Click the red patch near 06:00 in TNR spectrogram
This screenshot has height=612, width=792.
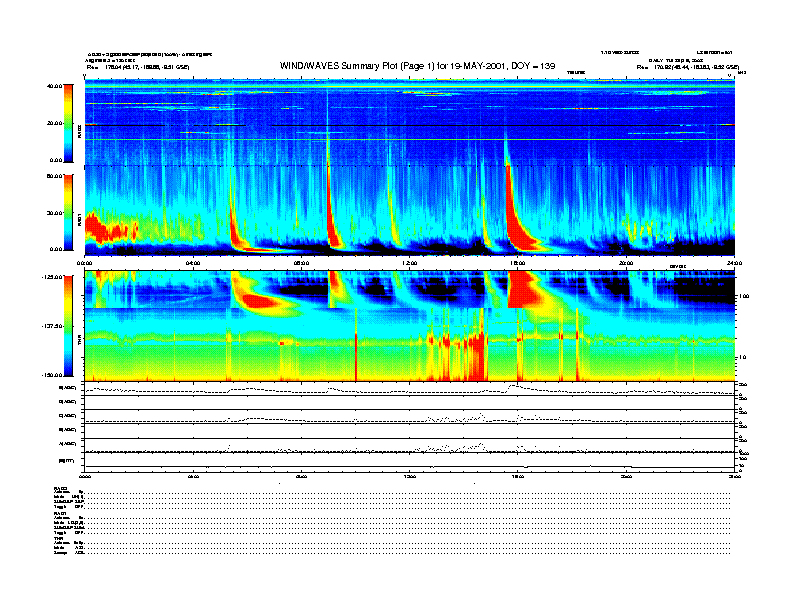(x=260, y=301)
